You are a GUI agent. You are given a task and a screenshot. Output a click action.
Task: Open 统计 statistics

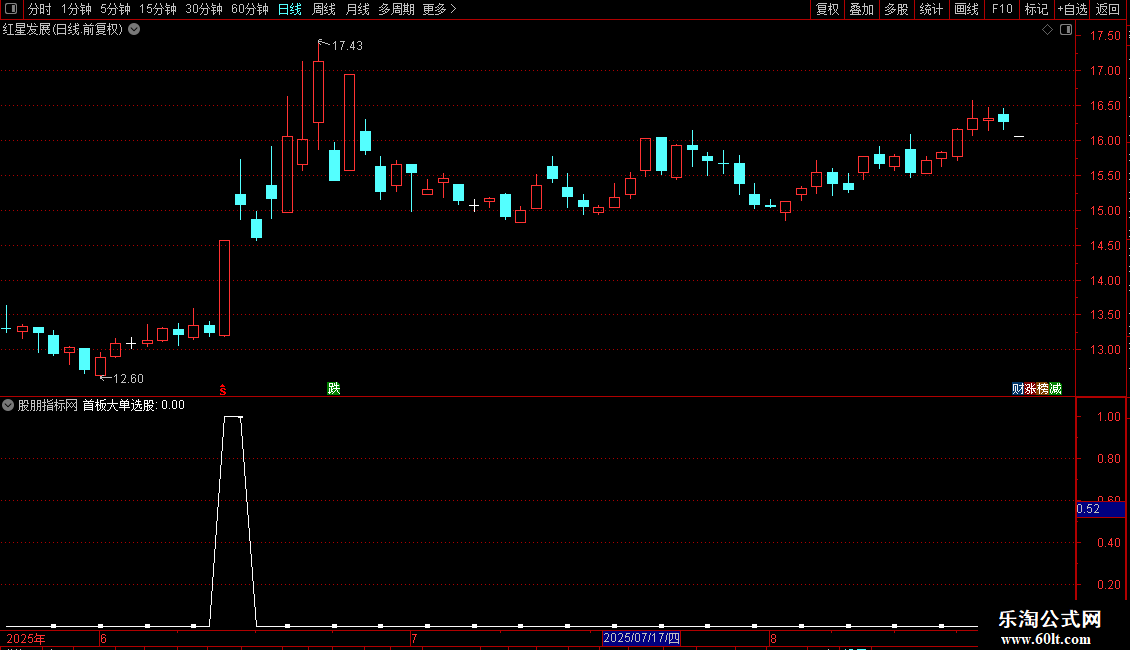click(931, 9)
